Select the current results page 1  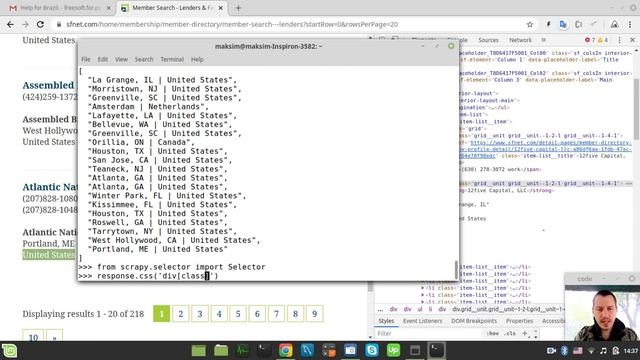pyautogui.click(x=162, y=313)
